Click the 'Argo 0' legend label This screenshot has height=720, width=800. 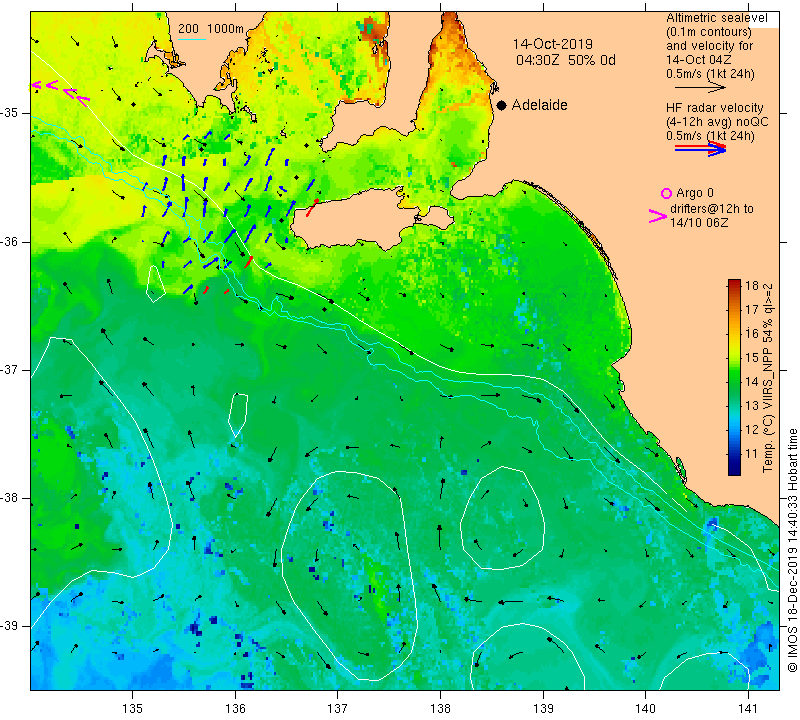[x=694, y=193]
